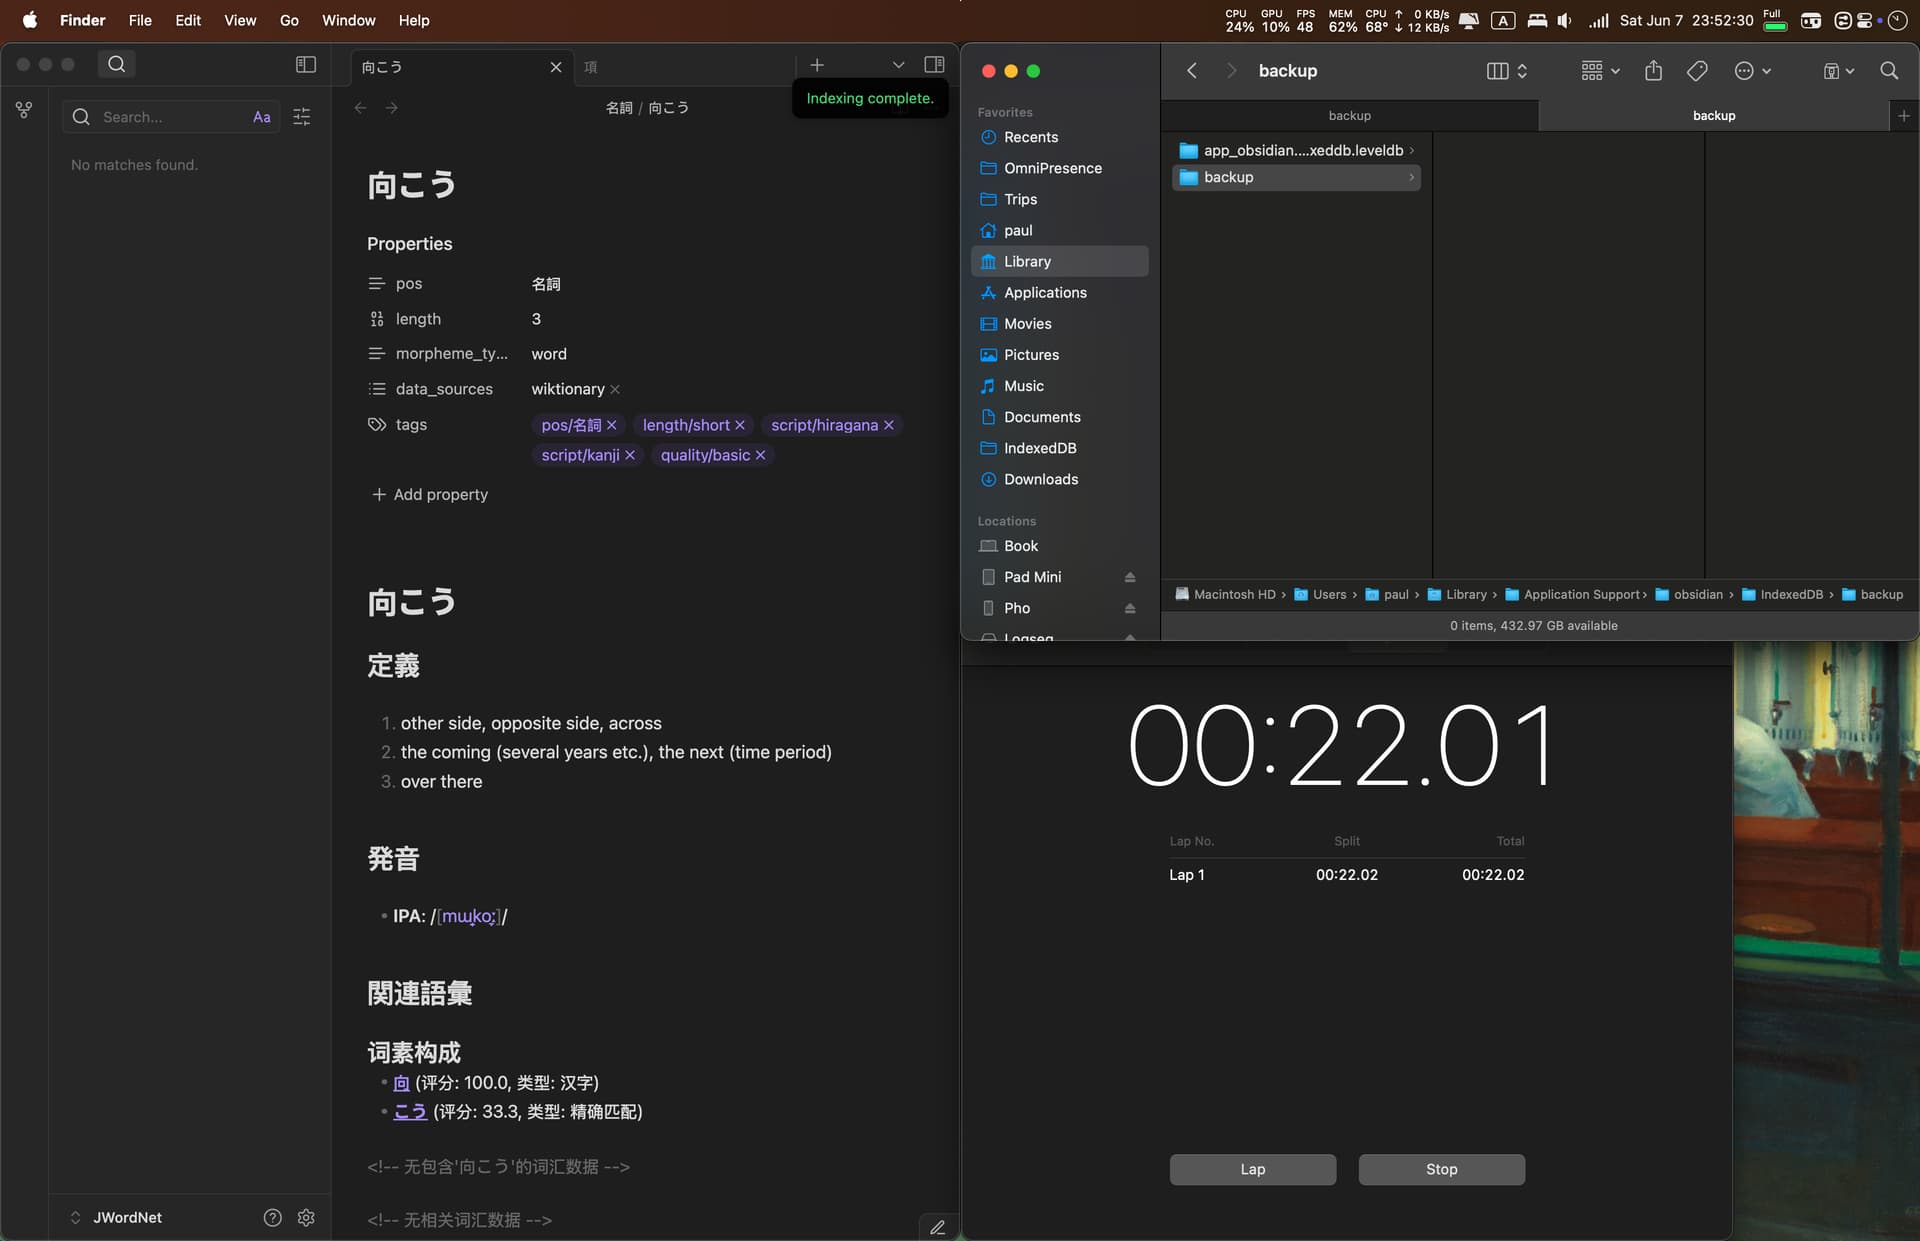Select backup folder in Finder column
This screenshot has width=1920, height=1241.
tap(1296, 177)
